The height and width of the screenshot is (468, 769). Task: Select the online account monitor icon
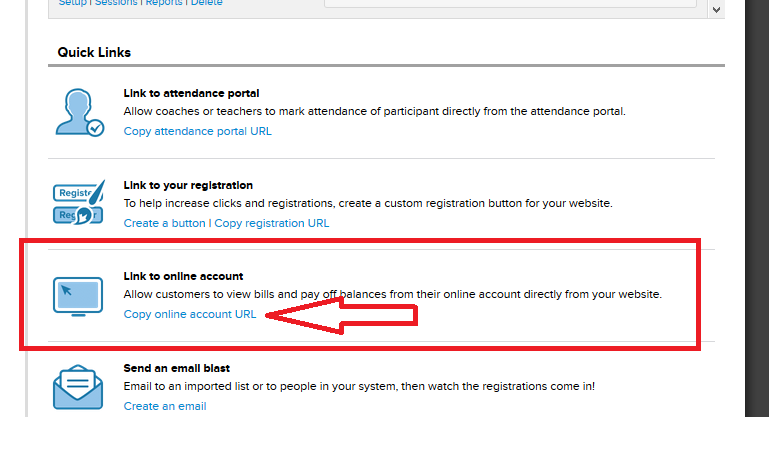[78, 296]
